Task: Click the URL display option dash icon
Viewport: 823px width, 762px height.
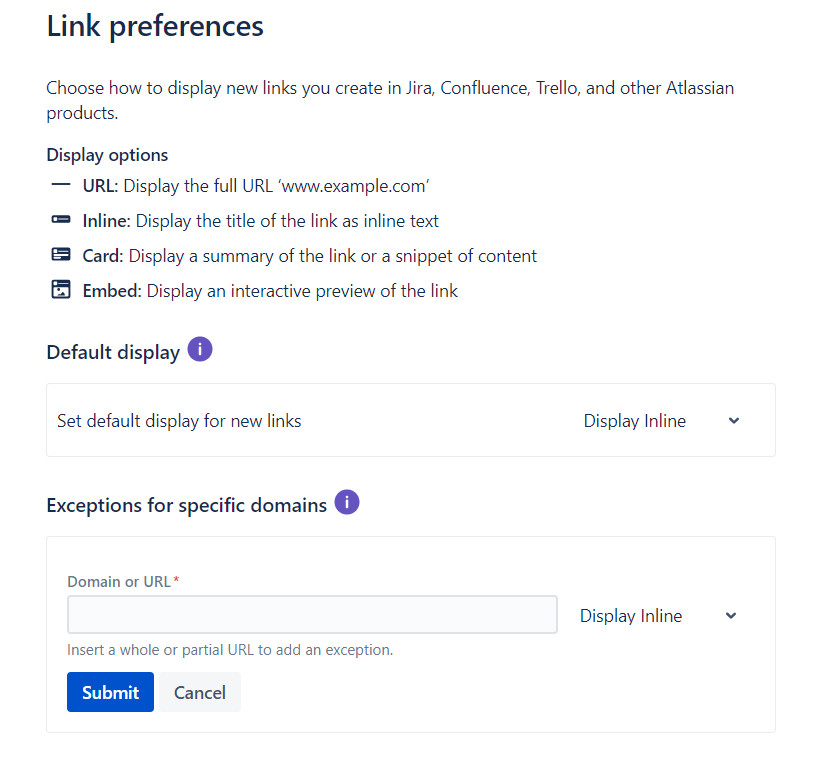Action: (x=60, y=185)
